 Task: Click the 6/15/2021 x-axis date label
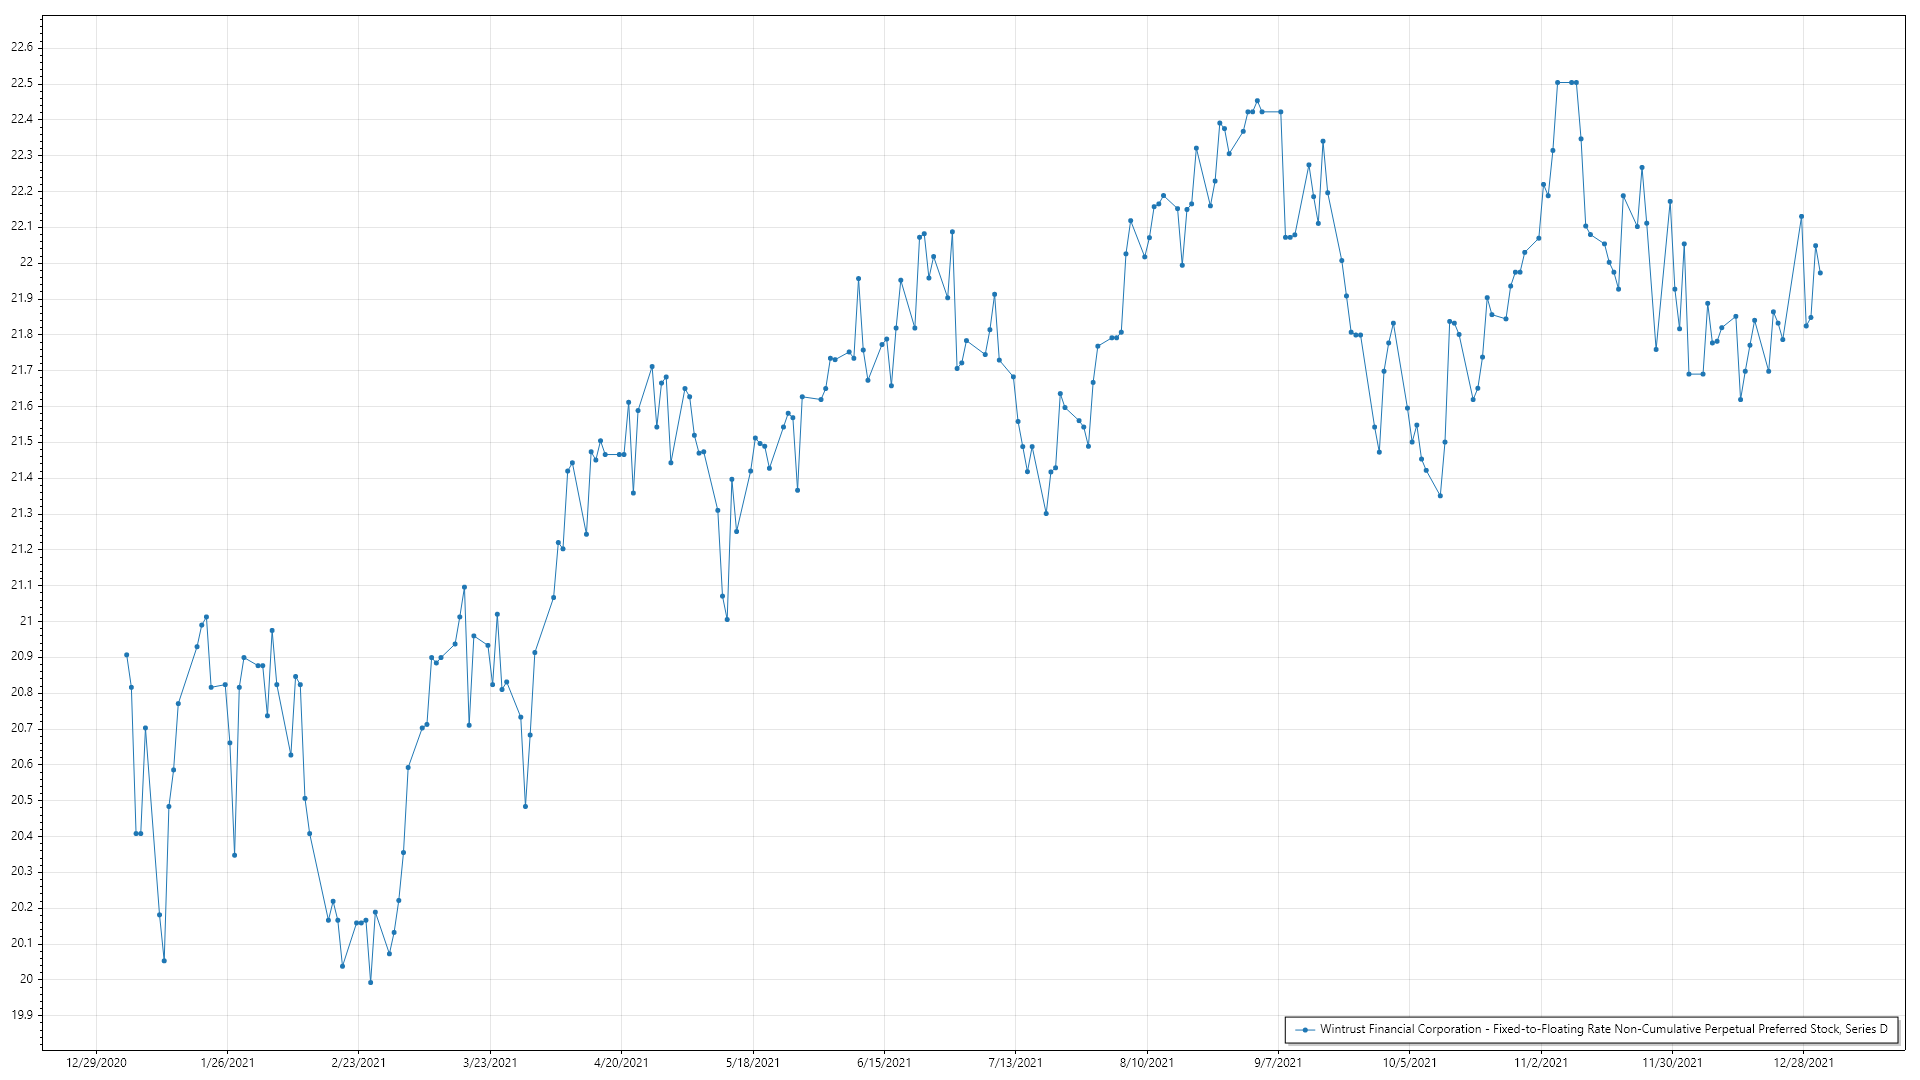pos(884,1062)
